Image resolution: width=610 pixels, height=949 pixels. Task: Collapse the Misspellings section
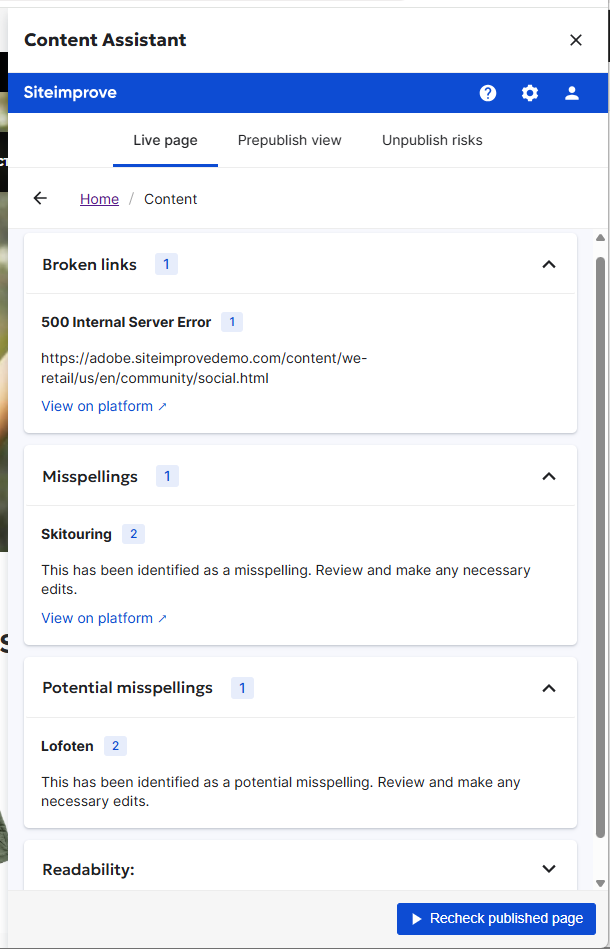coord(548,476)
